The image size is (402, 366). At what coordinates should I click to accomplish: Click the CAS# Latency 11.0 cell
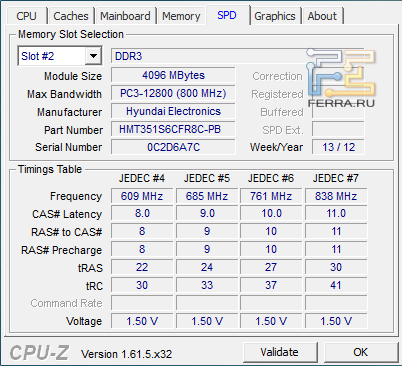336,213
